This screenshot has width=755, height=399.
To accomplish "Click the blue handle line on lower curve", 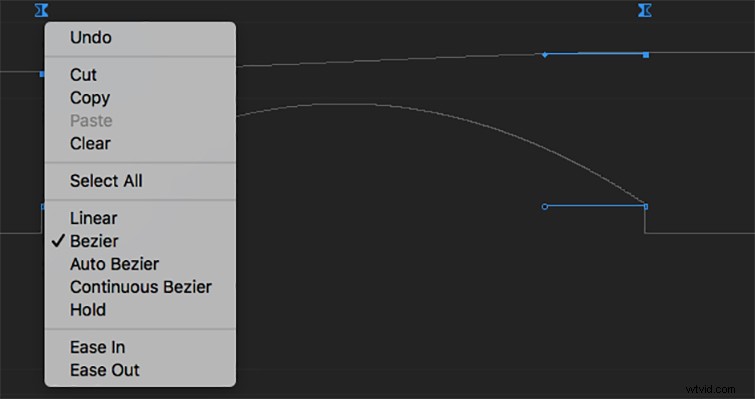I will pos(595,206).
